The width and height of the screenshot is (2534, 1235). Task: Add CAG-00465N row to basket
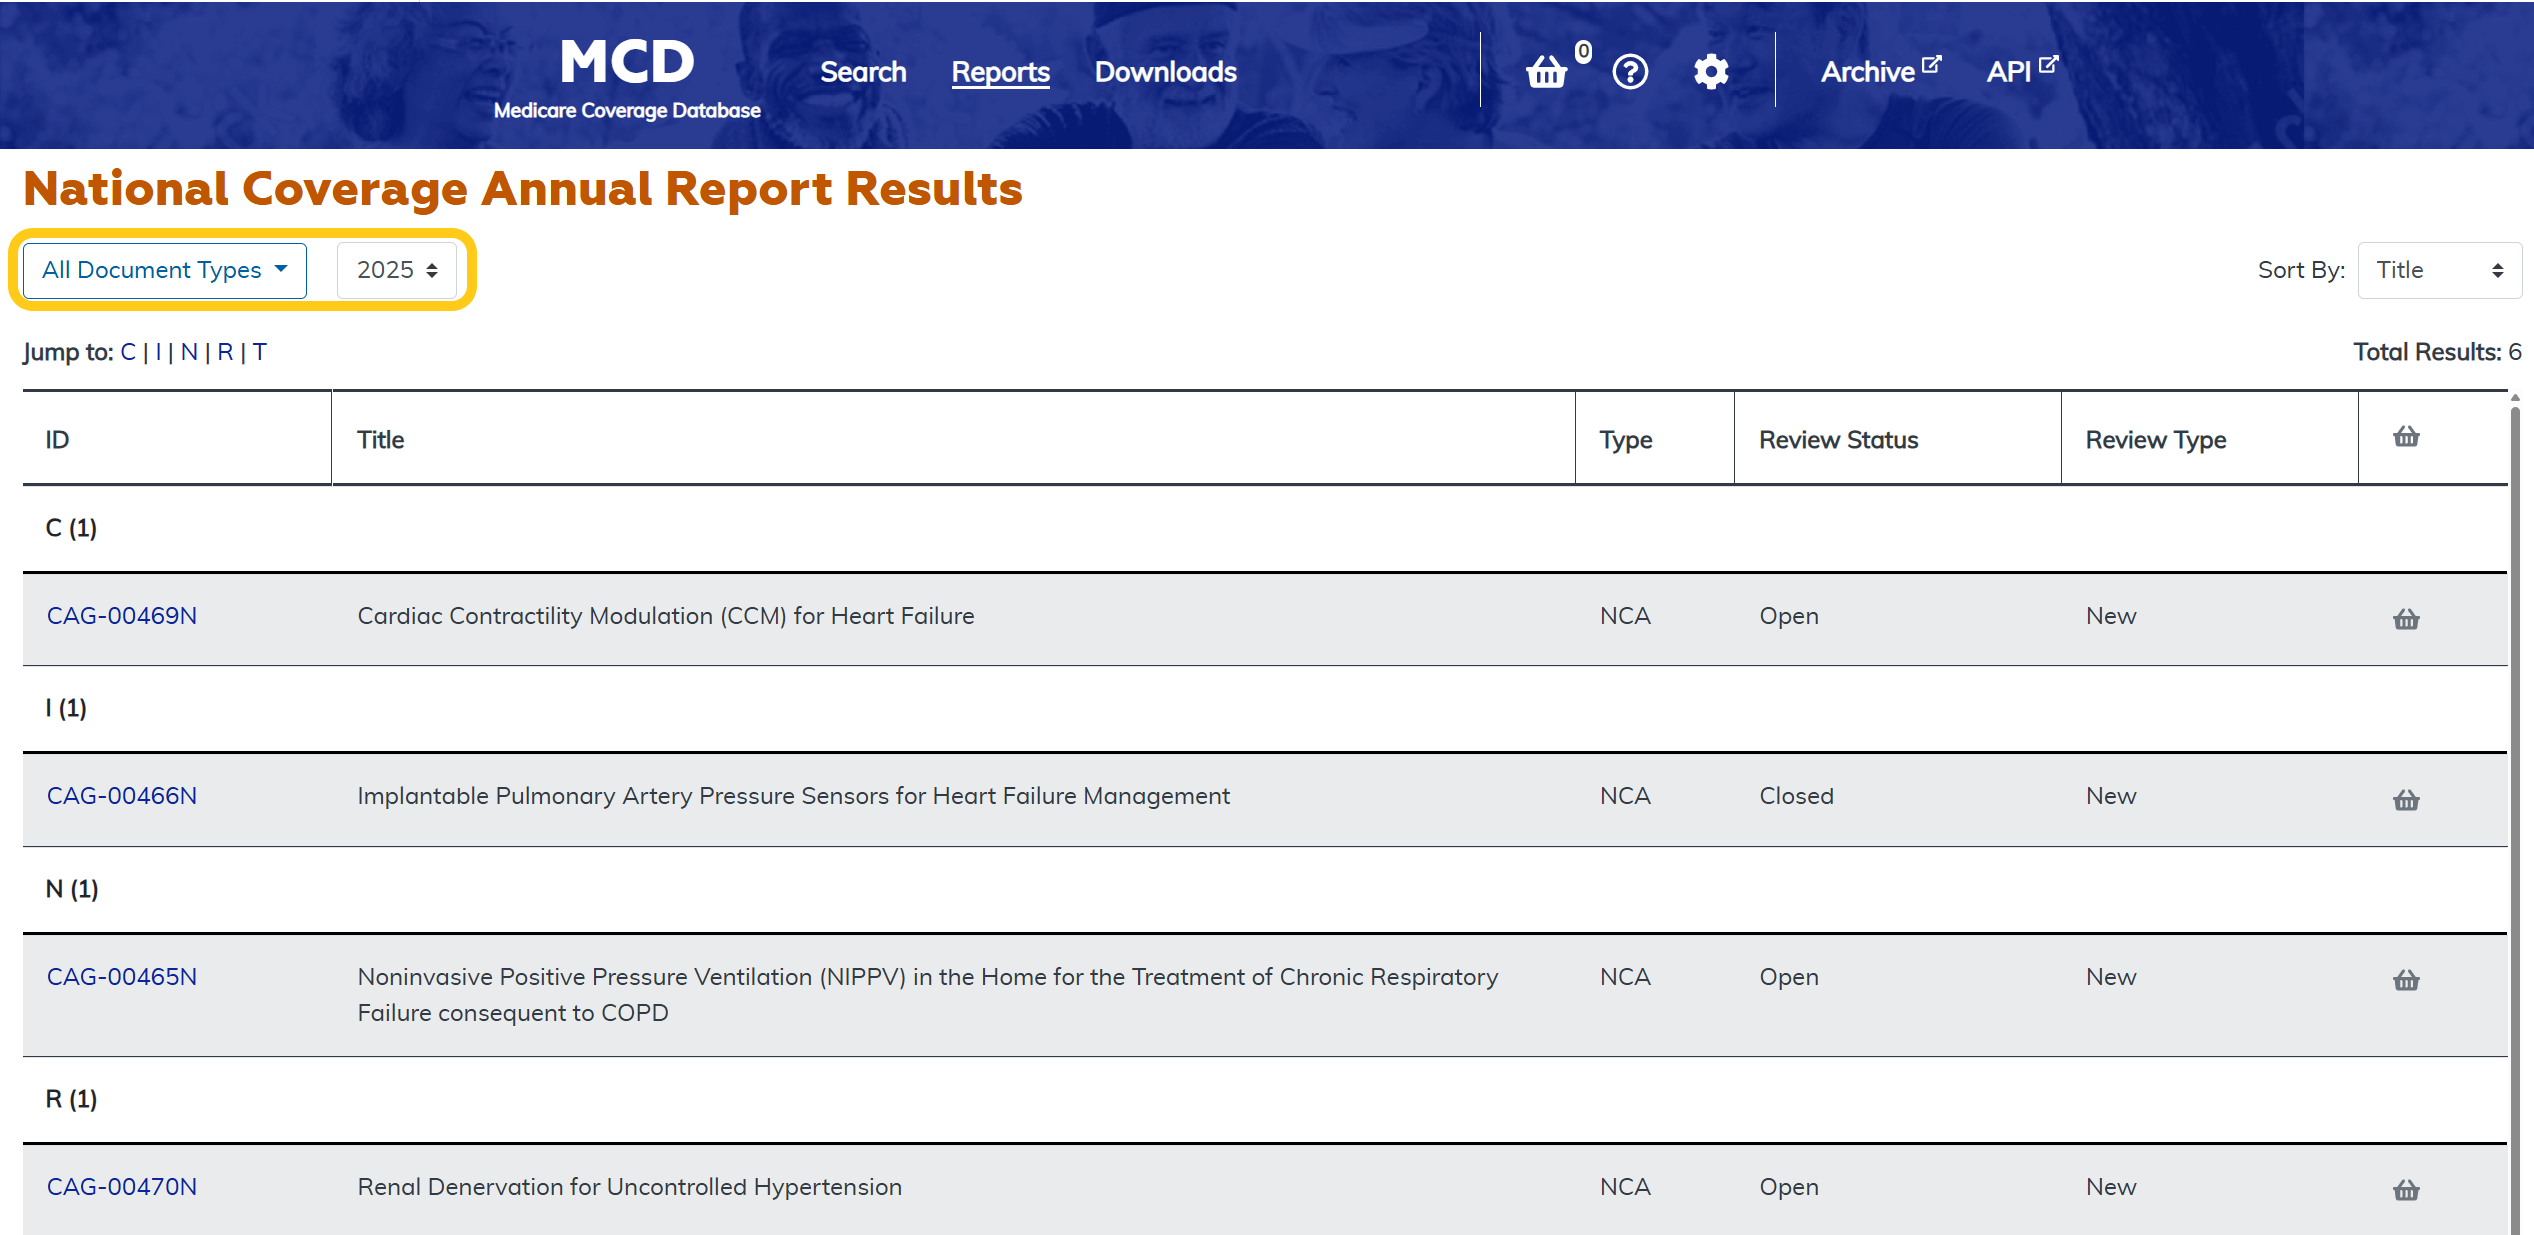pos(2406,979)
